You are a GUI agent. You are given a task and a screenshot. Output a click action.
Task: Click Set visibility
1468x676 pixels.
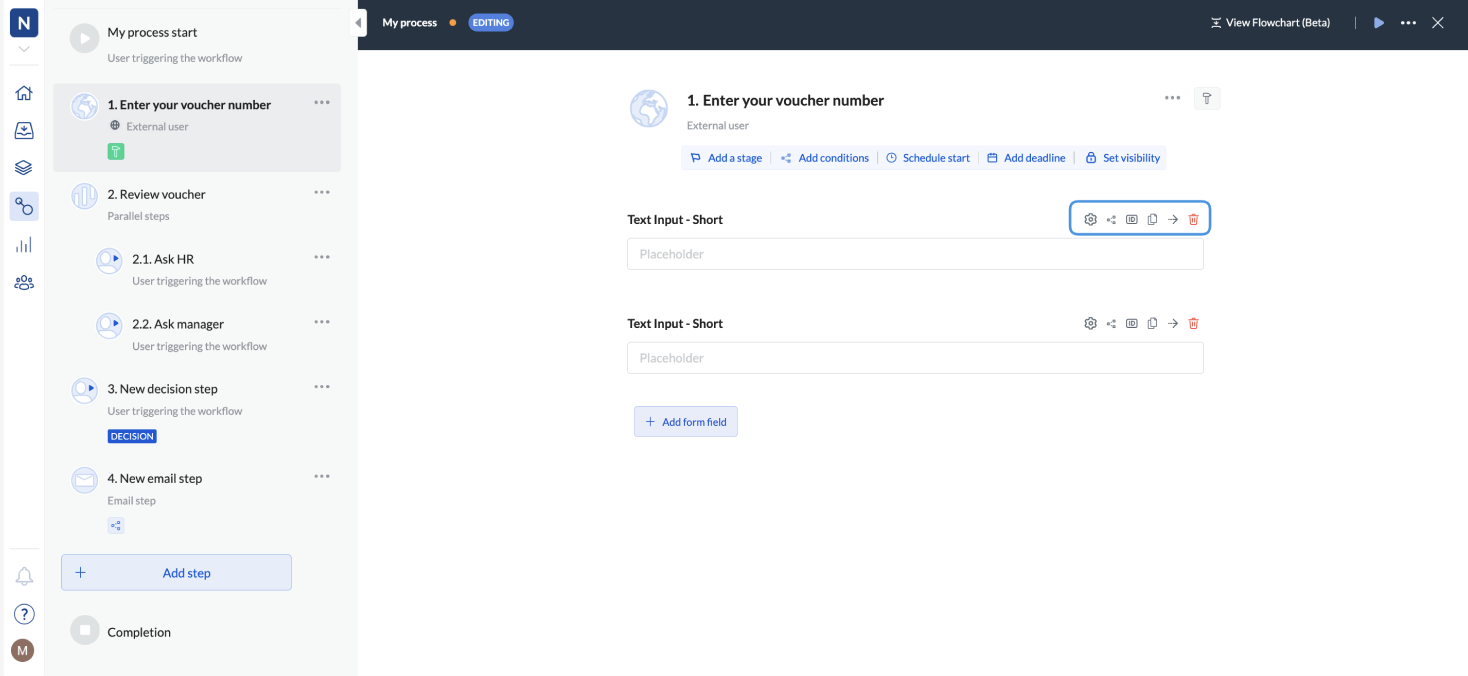(x=1123, y=158)
